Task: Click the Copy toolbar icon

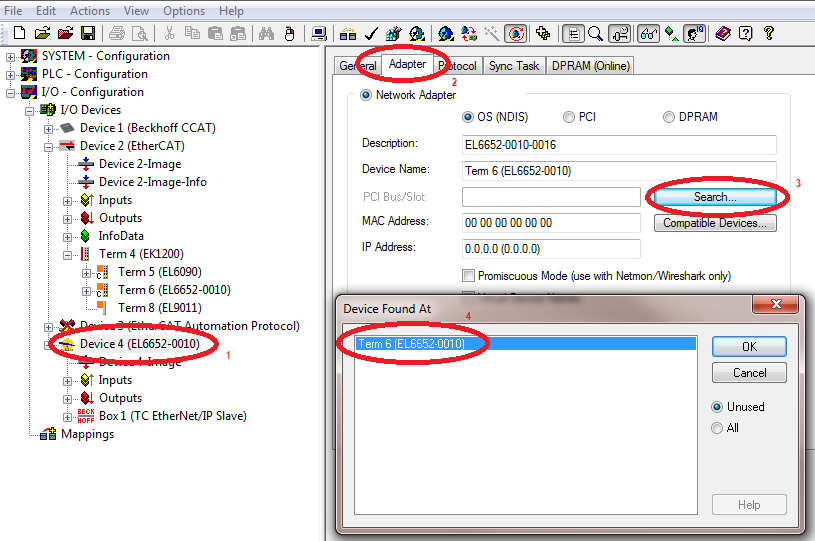Action: (x=192, y=33)
